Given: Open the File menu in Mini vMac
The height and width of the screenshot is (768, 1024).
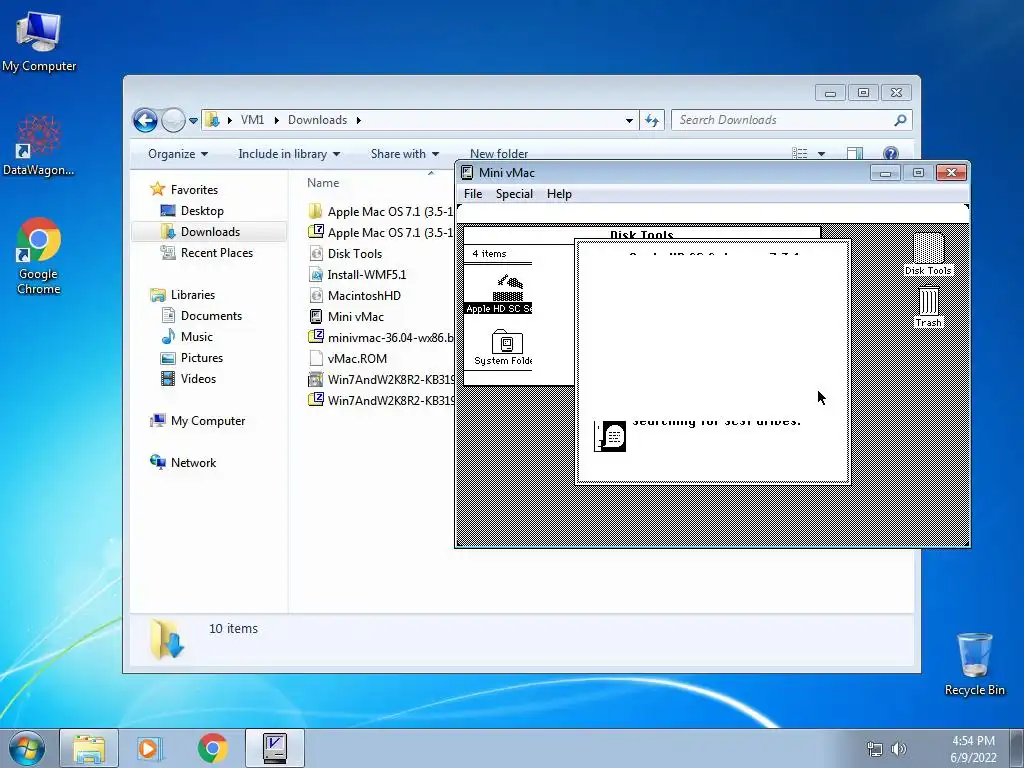Looking at the screenshot, I should coord(473,194).
